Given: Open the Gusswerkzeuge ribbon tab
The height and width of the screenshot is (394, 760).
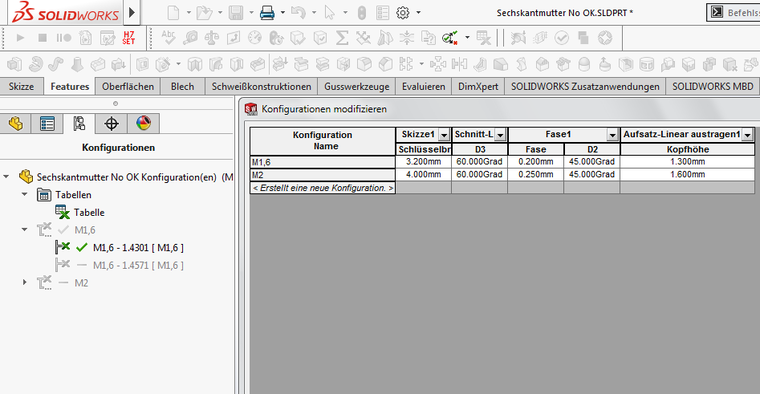Looking at the screenshot, I should click(357, 86).
